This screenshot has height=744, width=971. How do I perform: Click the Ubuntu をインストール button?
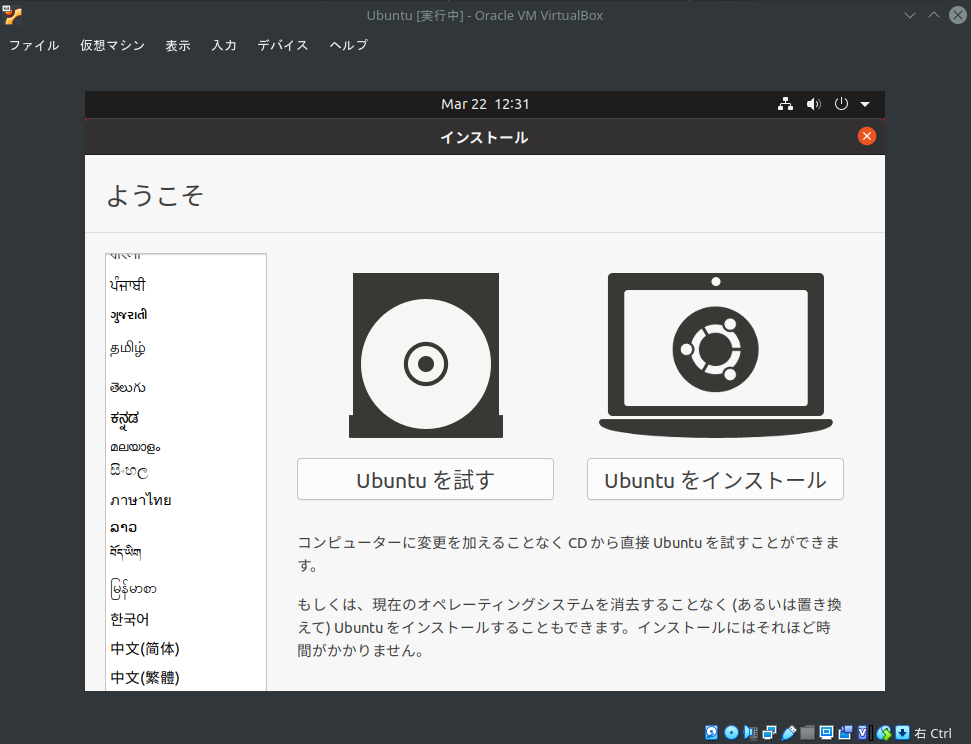[x=715, y=479]
